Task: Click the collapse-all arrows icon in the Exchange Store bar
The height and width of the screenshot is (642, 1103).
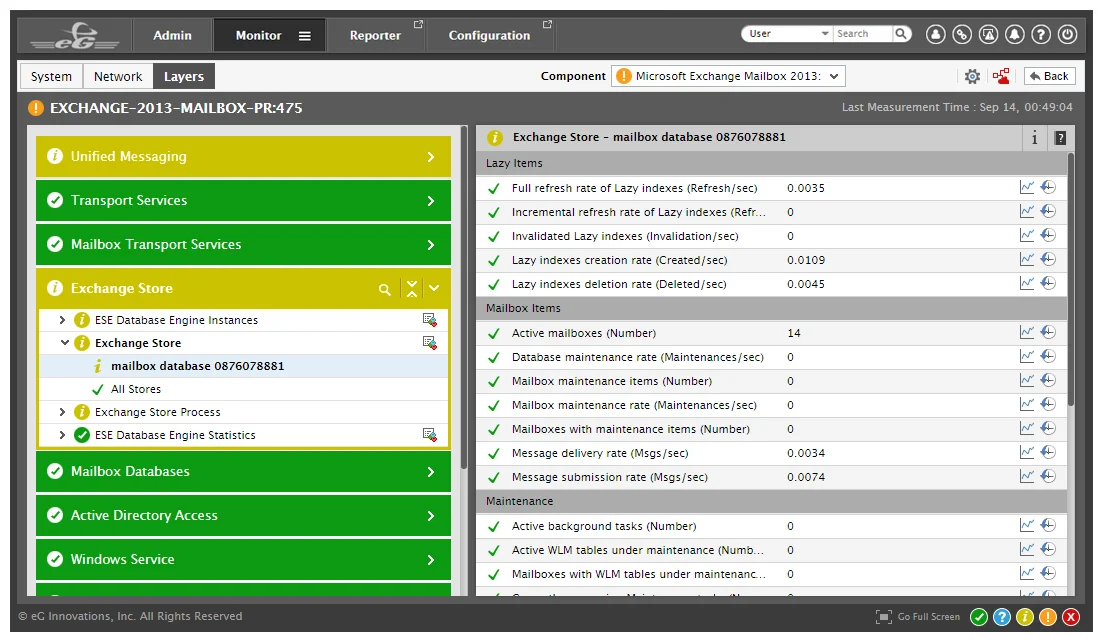Action: click(x=412, y=288)
